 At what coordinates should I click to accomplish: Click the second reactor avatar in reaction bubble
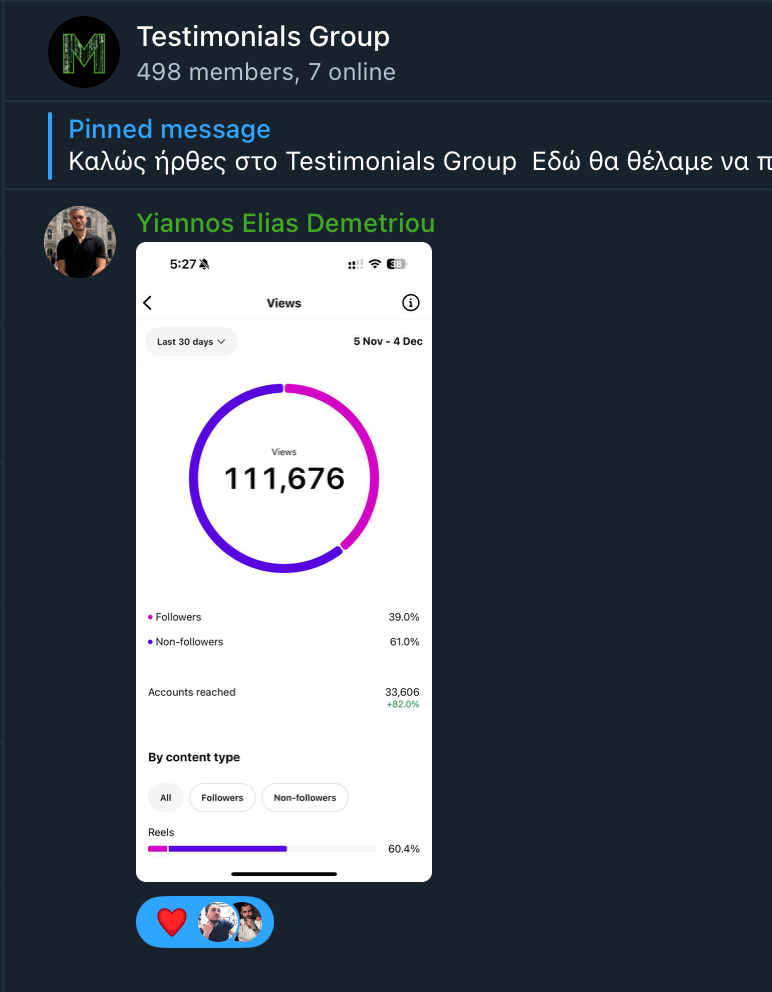[247, 922]
